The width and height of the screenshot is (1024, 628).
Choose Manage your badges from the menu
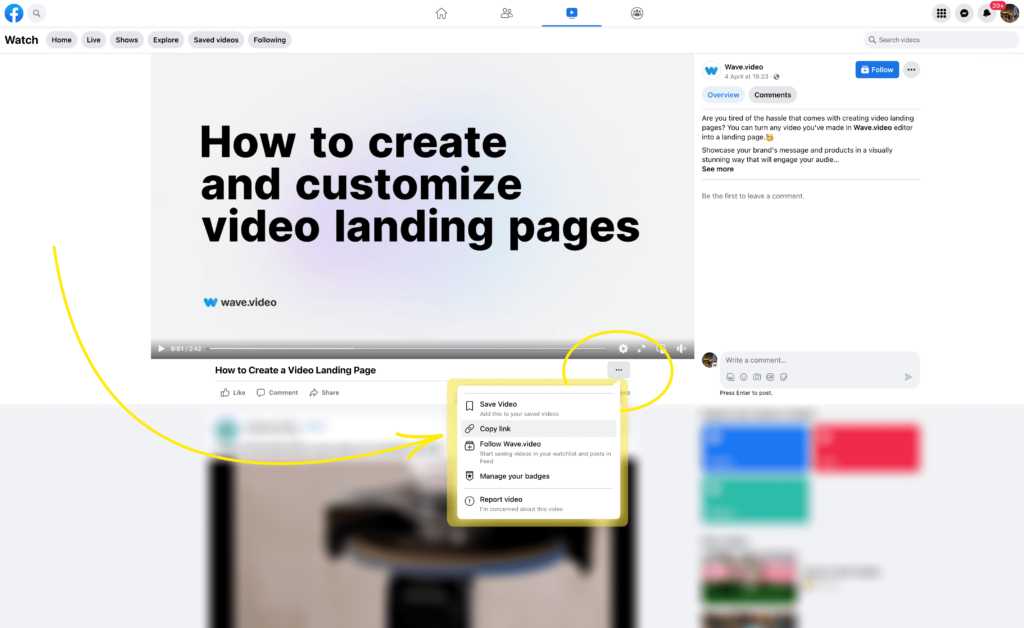[x=538, y=476]
